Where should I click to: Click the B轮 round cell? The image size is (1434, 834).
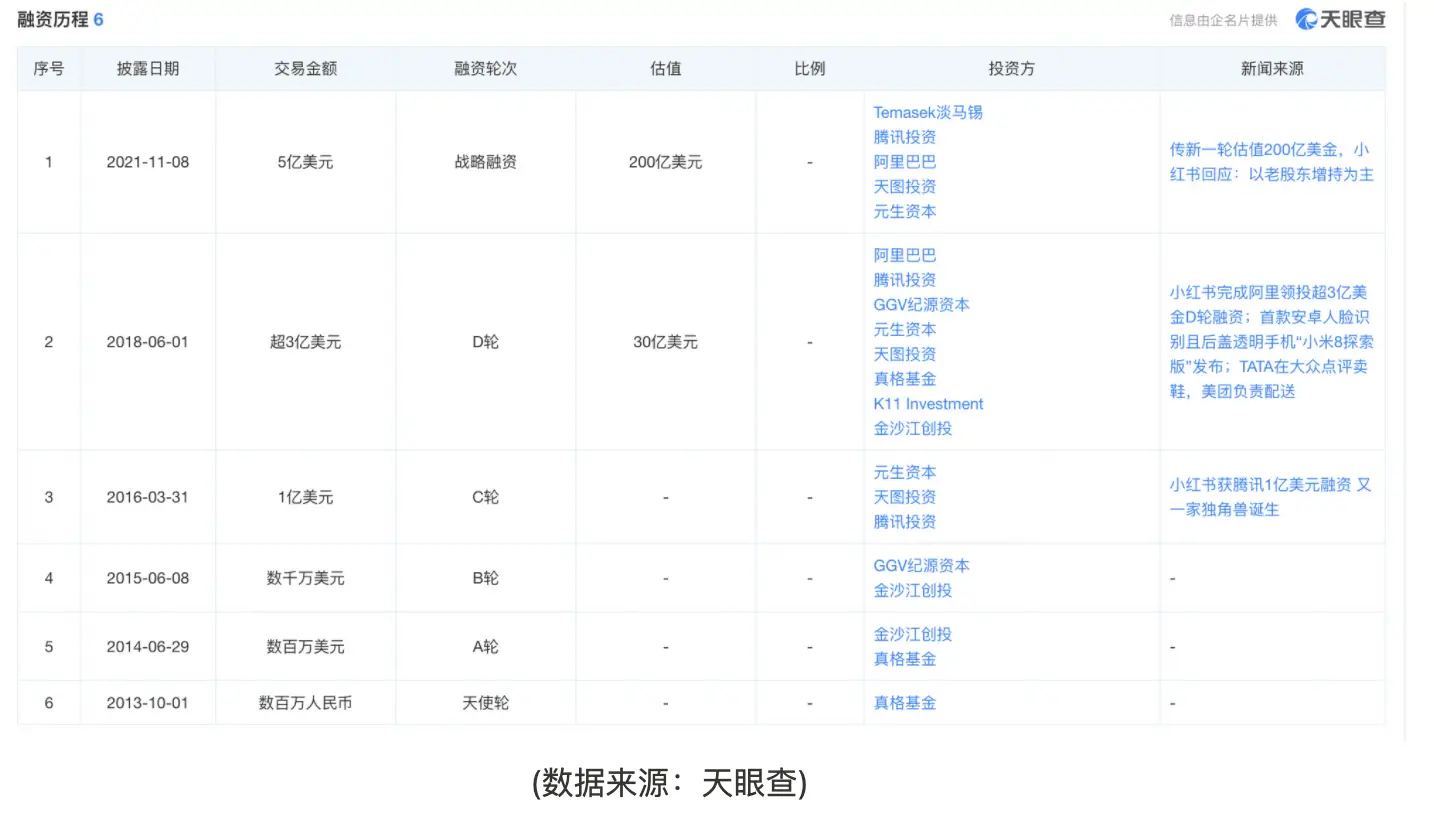point(486,578)
